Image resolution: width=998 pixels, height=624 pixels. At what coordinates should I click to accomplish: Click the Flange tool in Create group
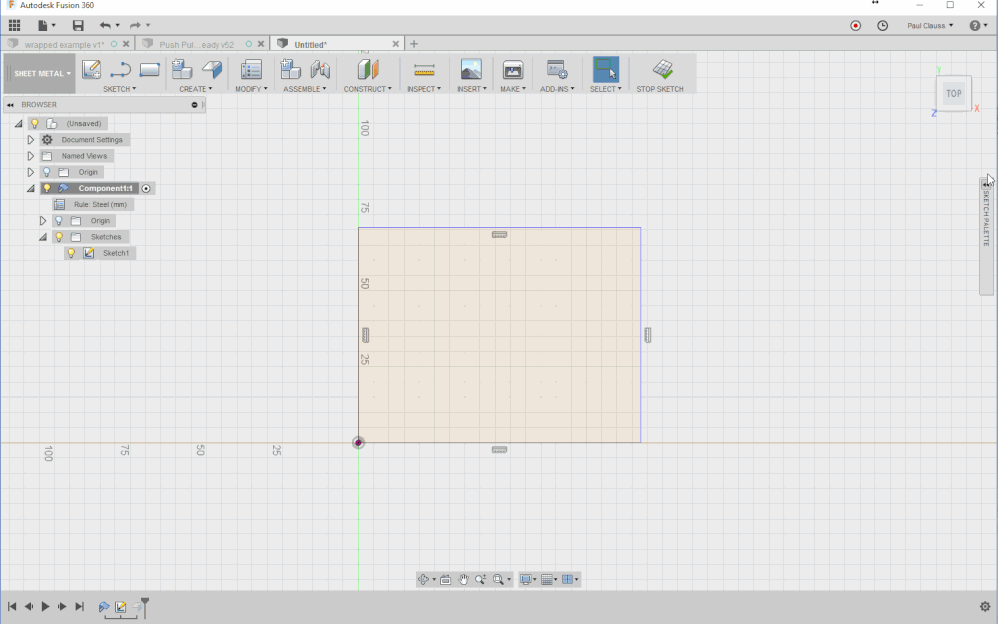pos(212,69)
